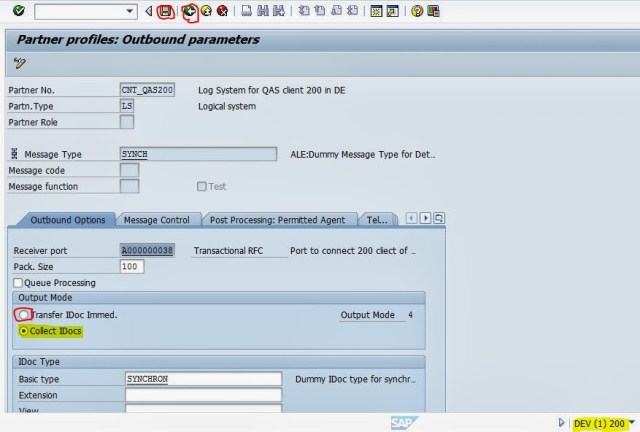Open the DEV (1) 200 system info dropdown
Viewport: 640px width, 432px height.
pos(632,423)
